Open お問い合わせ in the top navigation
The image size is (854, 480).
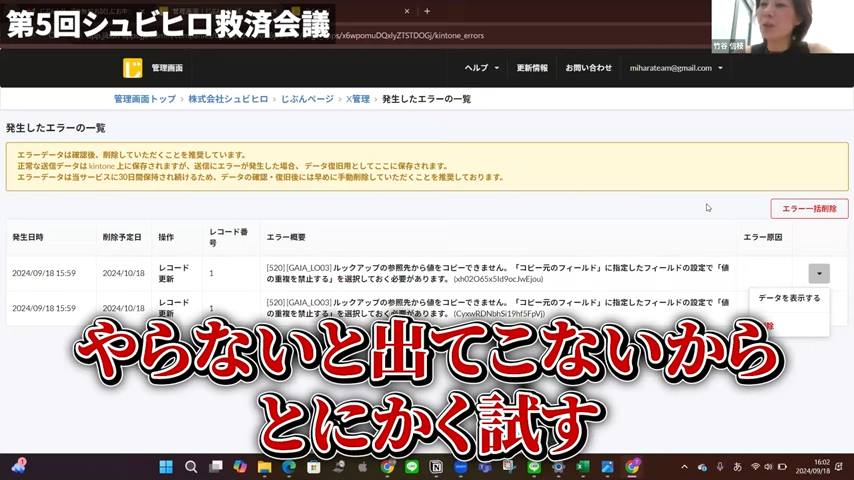pos(589,68)
